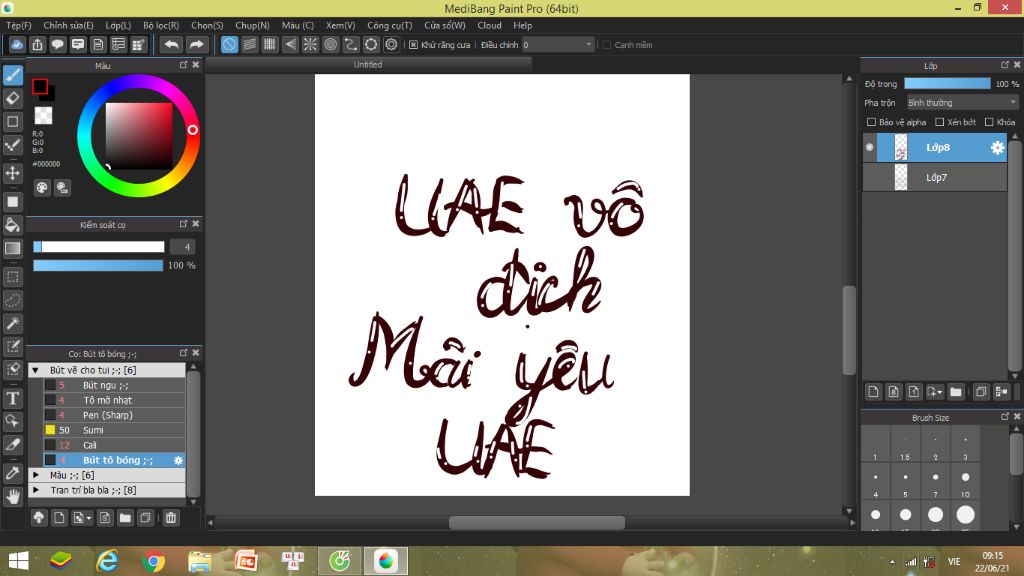The width and height of the screenshot is (1024, 576).
Task: Enable Xén bớt checkbox
Action: pos(940,122)
